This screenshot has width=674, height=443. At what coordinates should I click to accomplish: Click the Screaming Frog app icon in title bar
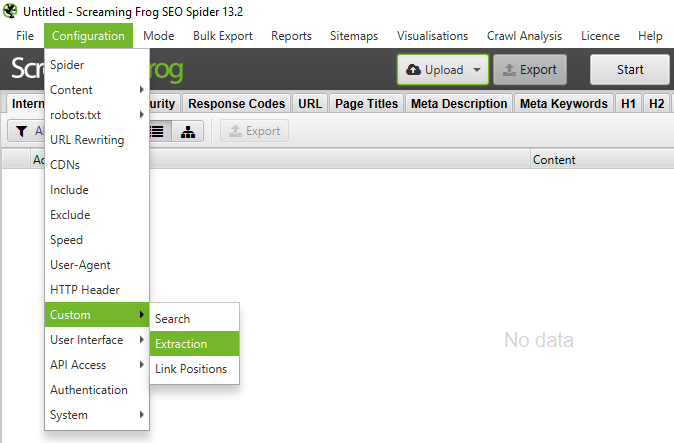(x=10, y=11)
